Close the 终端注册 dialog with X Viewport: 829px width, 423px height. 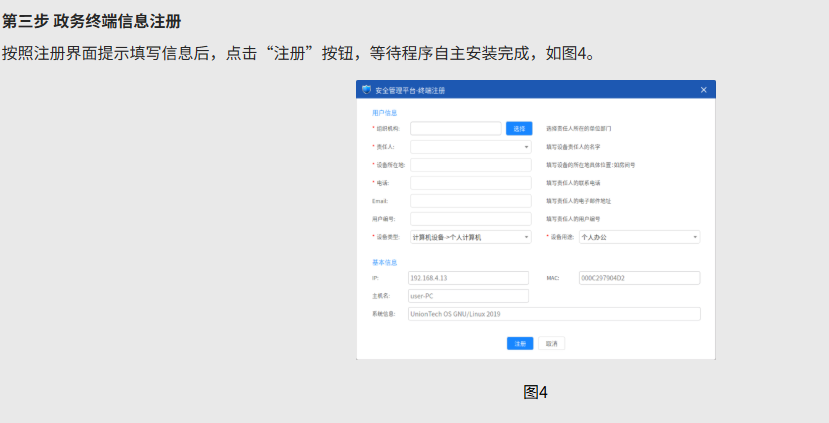[x=703, y=90]
